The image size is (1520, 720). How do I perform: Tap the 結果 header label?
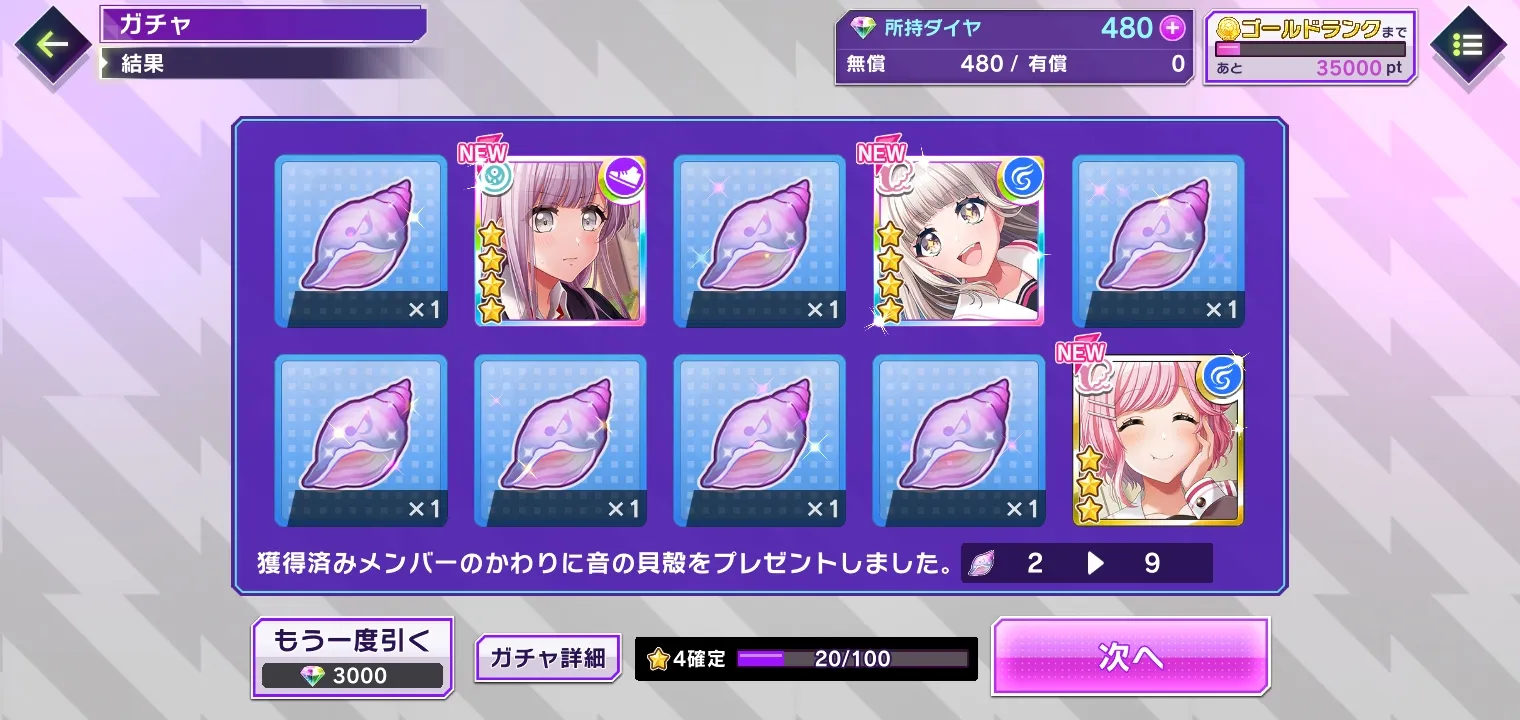142,64
